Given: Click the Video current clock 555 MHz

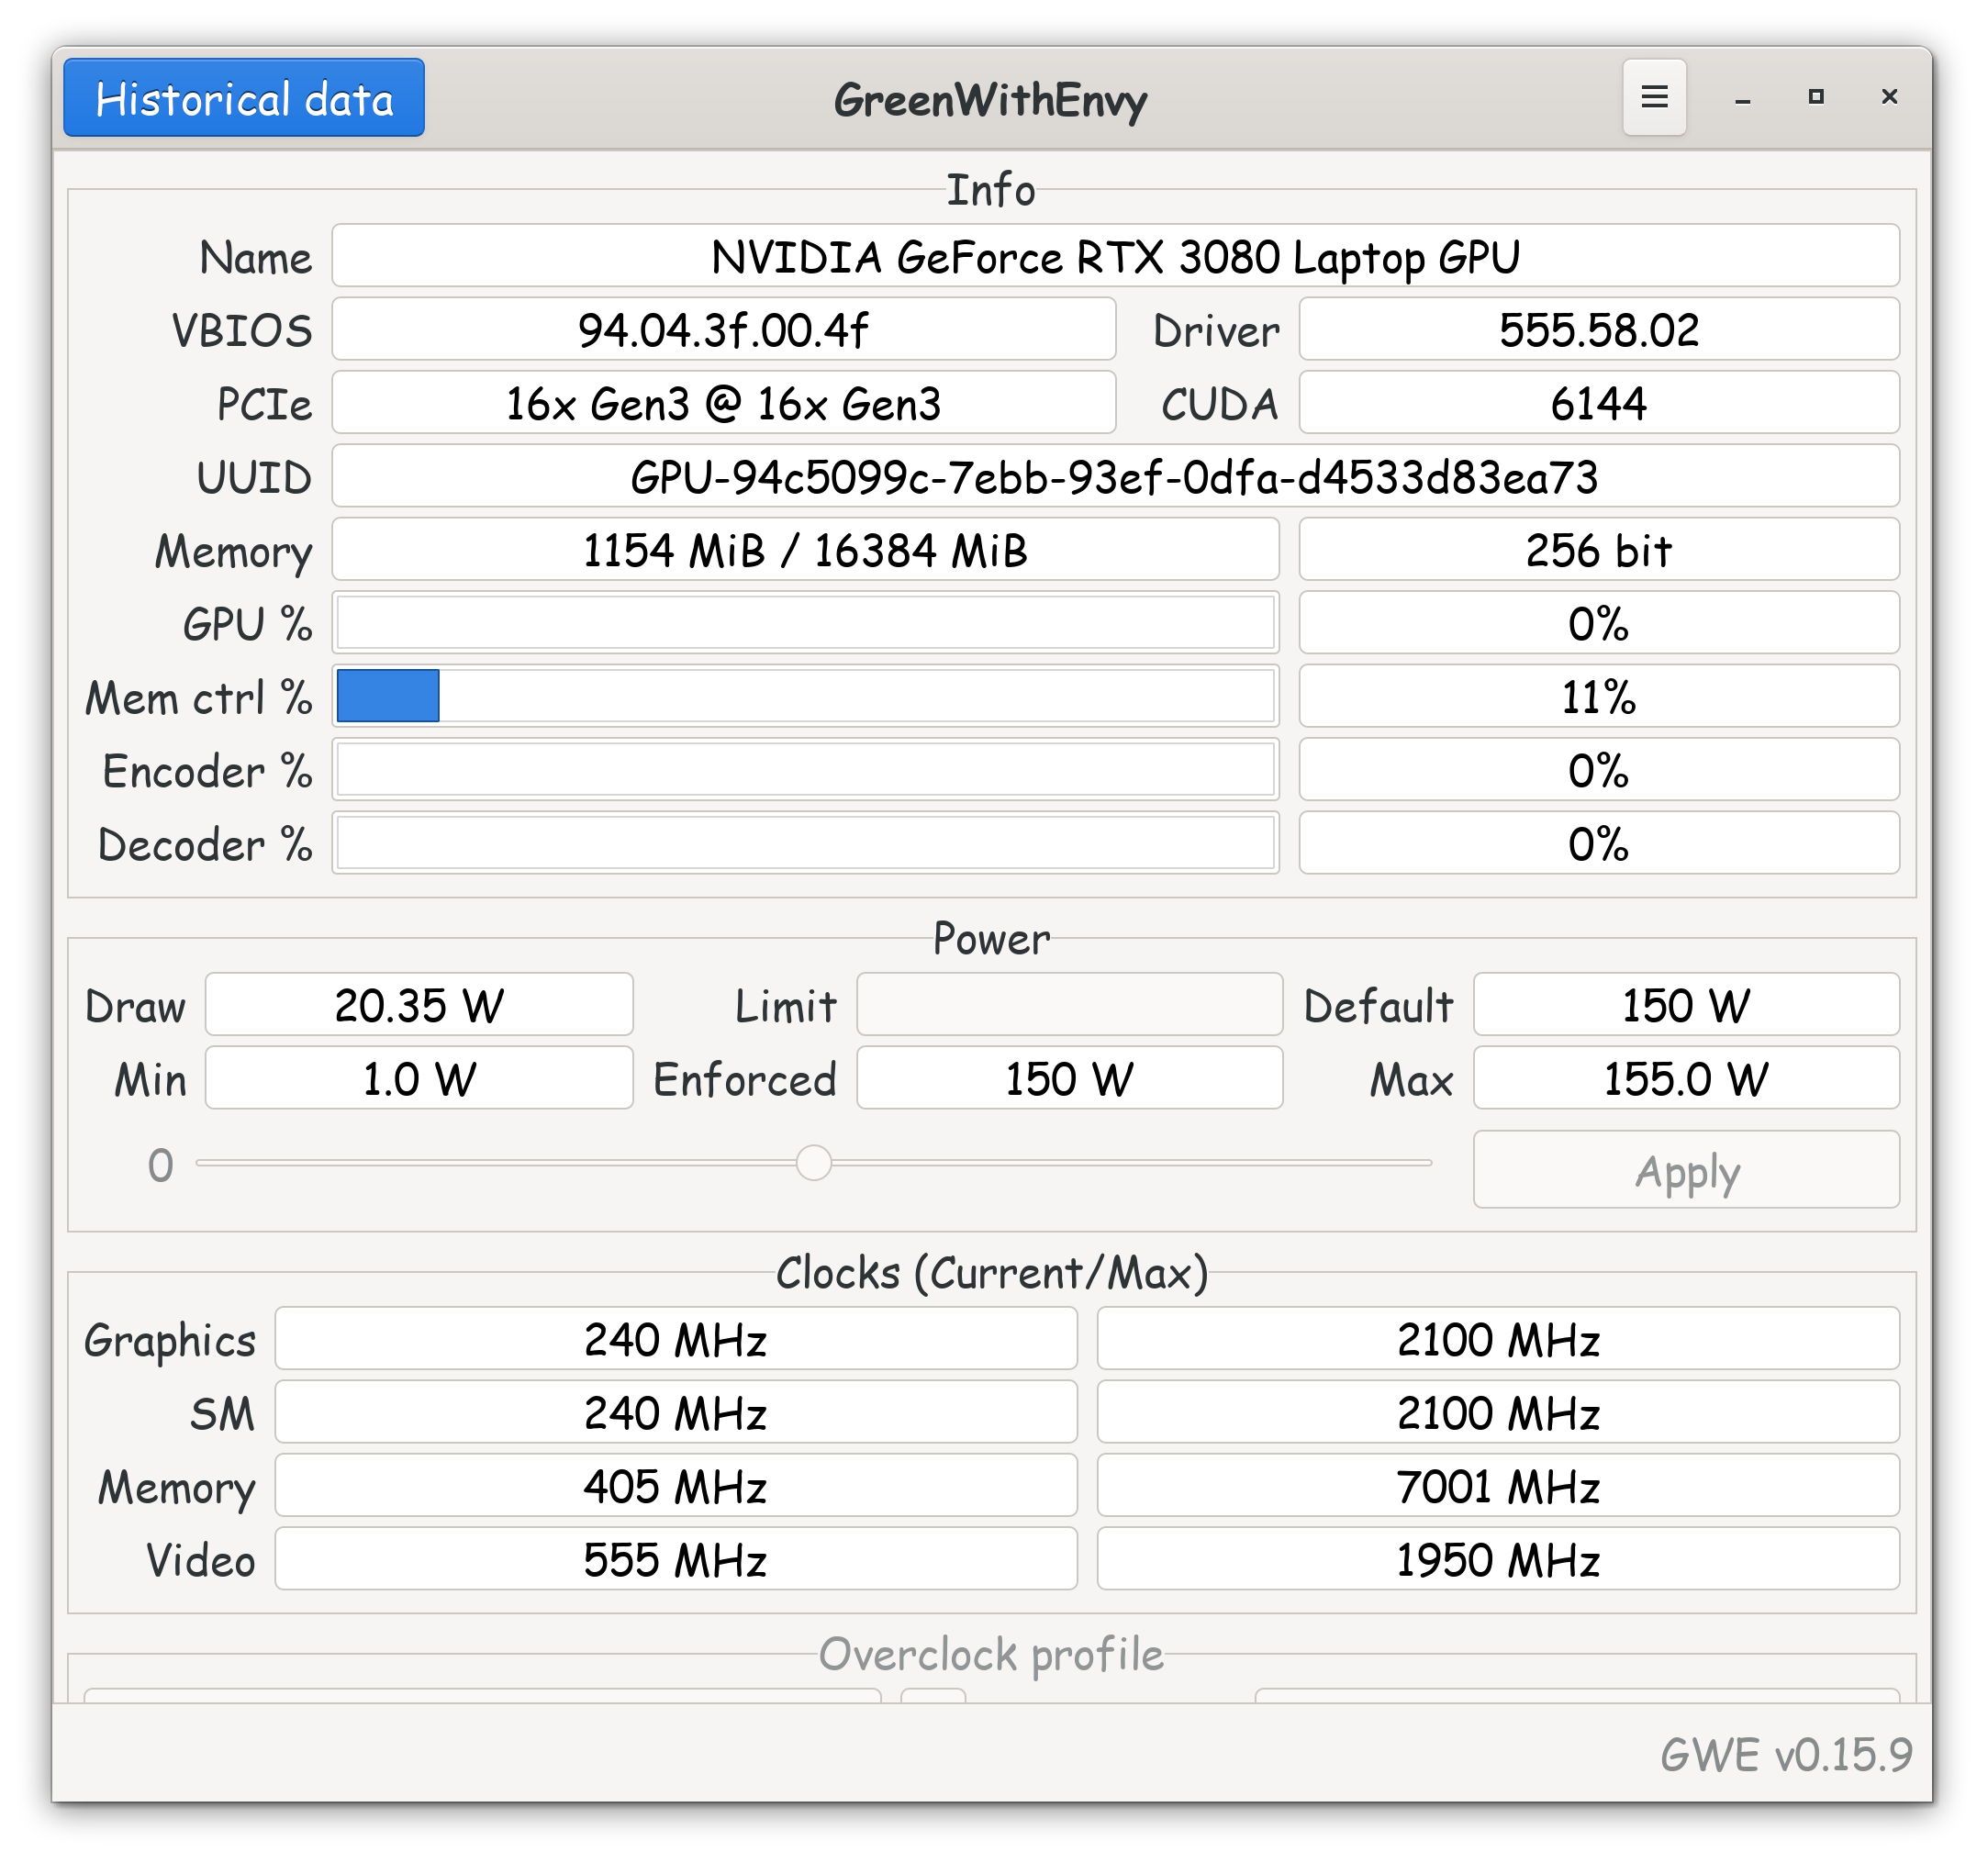Looking at the screenshot, I should pos(676,1559).
